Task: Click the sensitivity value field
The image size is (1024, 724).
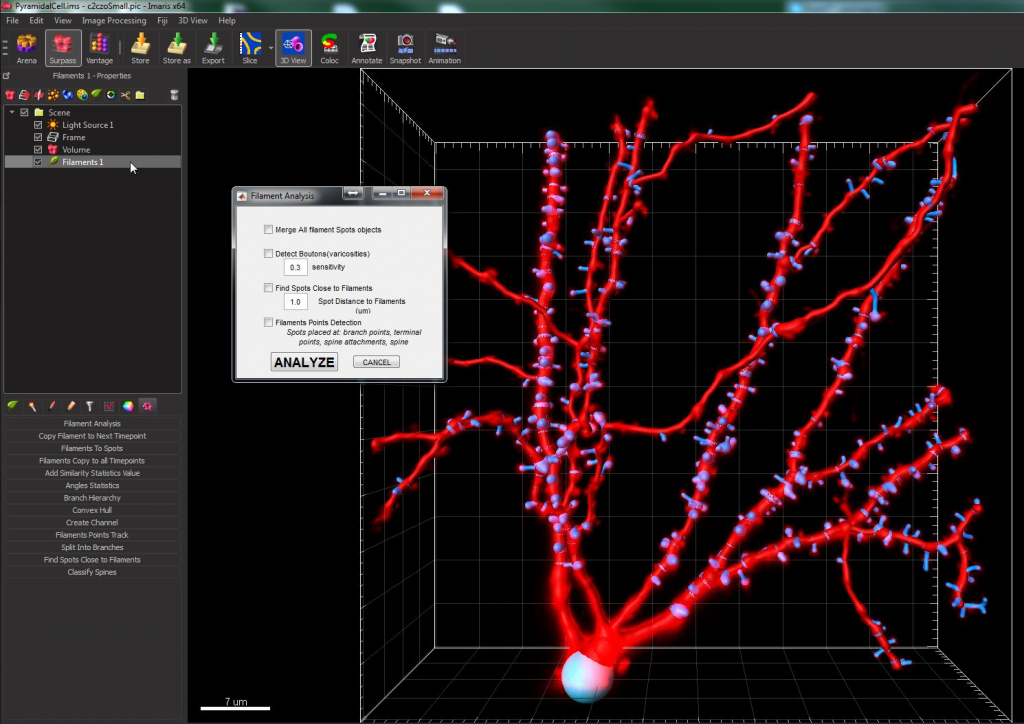Action: point(295,267)
